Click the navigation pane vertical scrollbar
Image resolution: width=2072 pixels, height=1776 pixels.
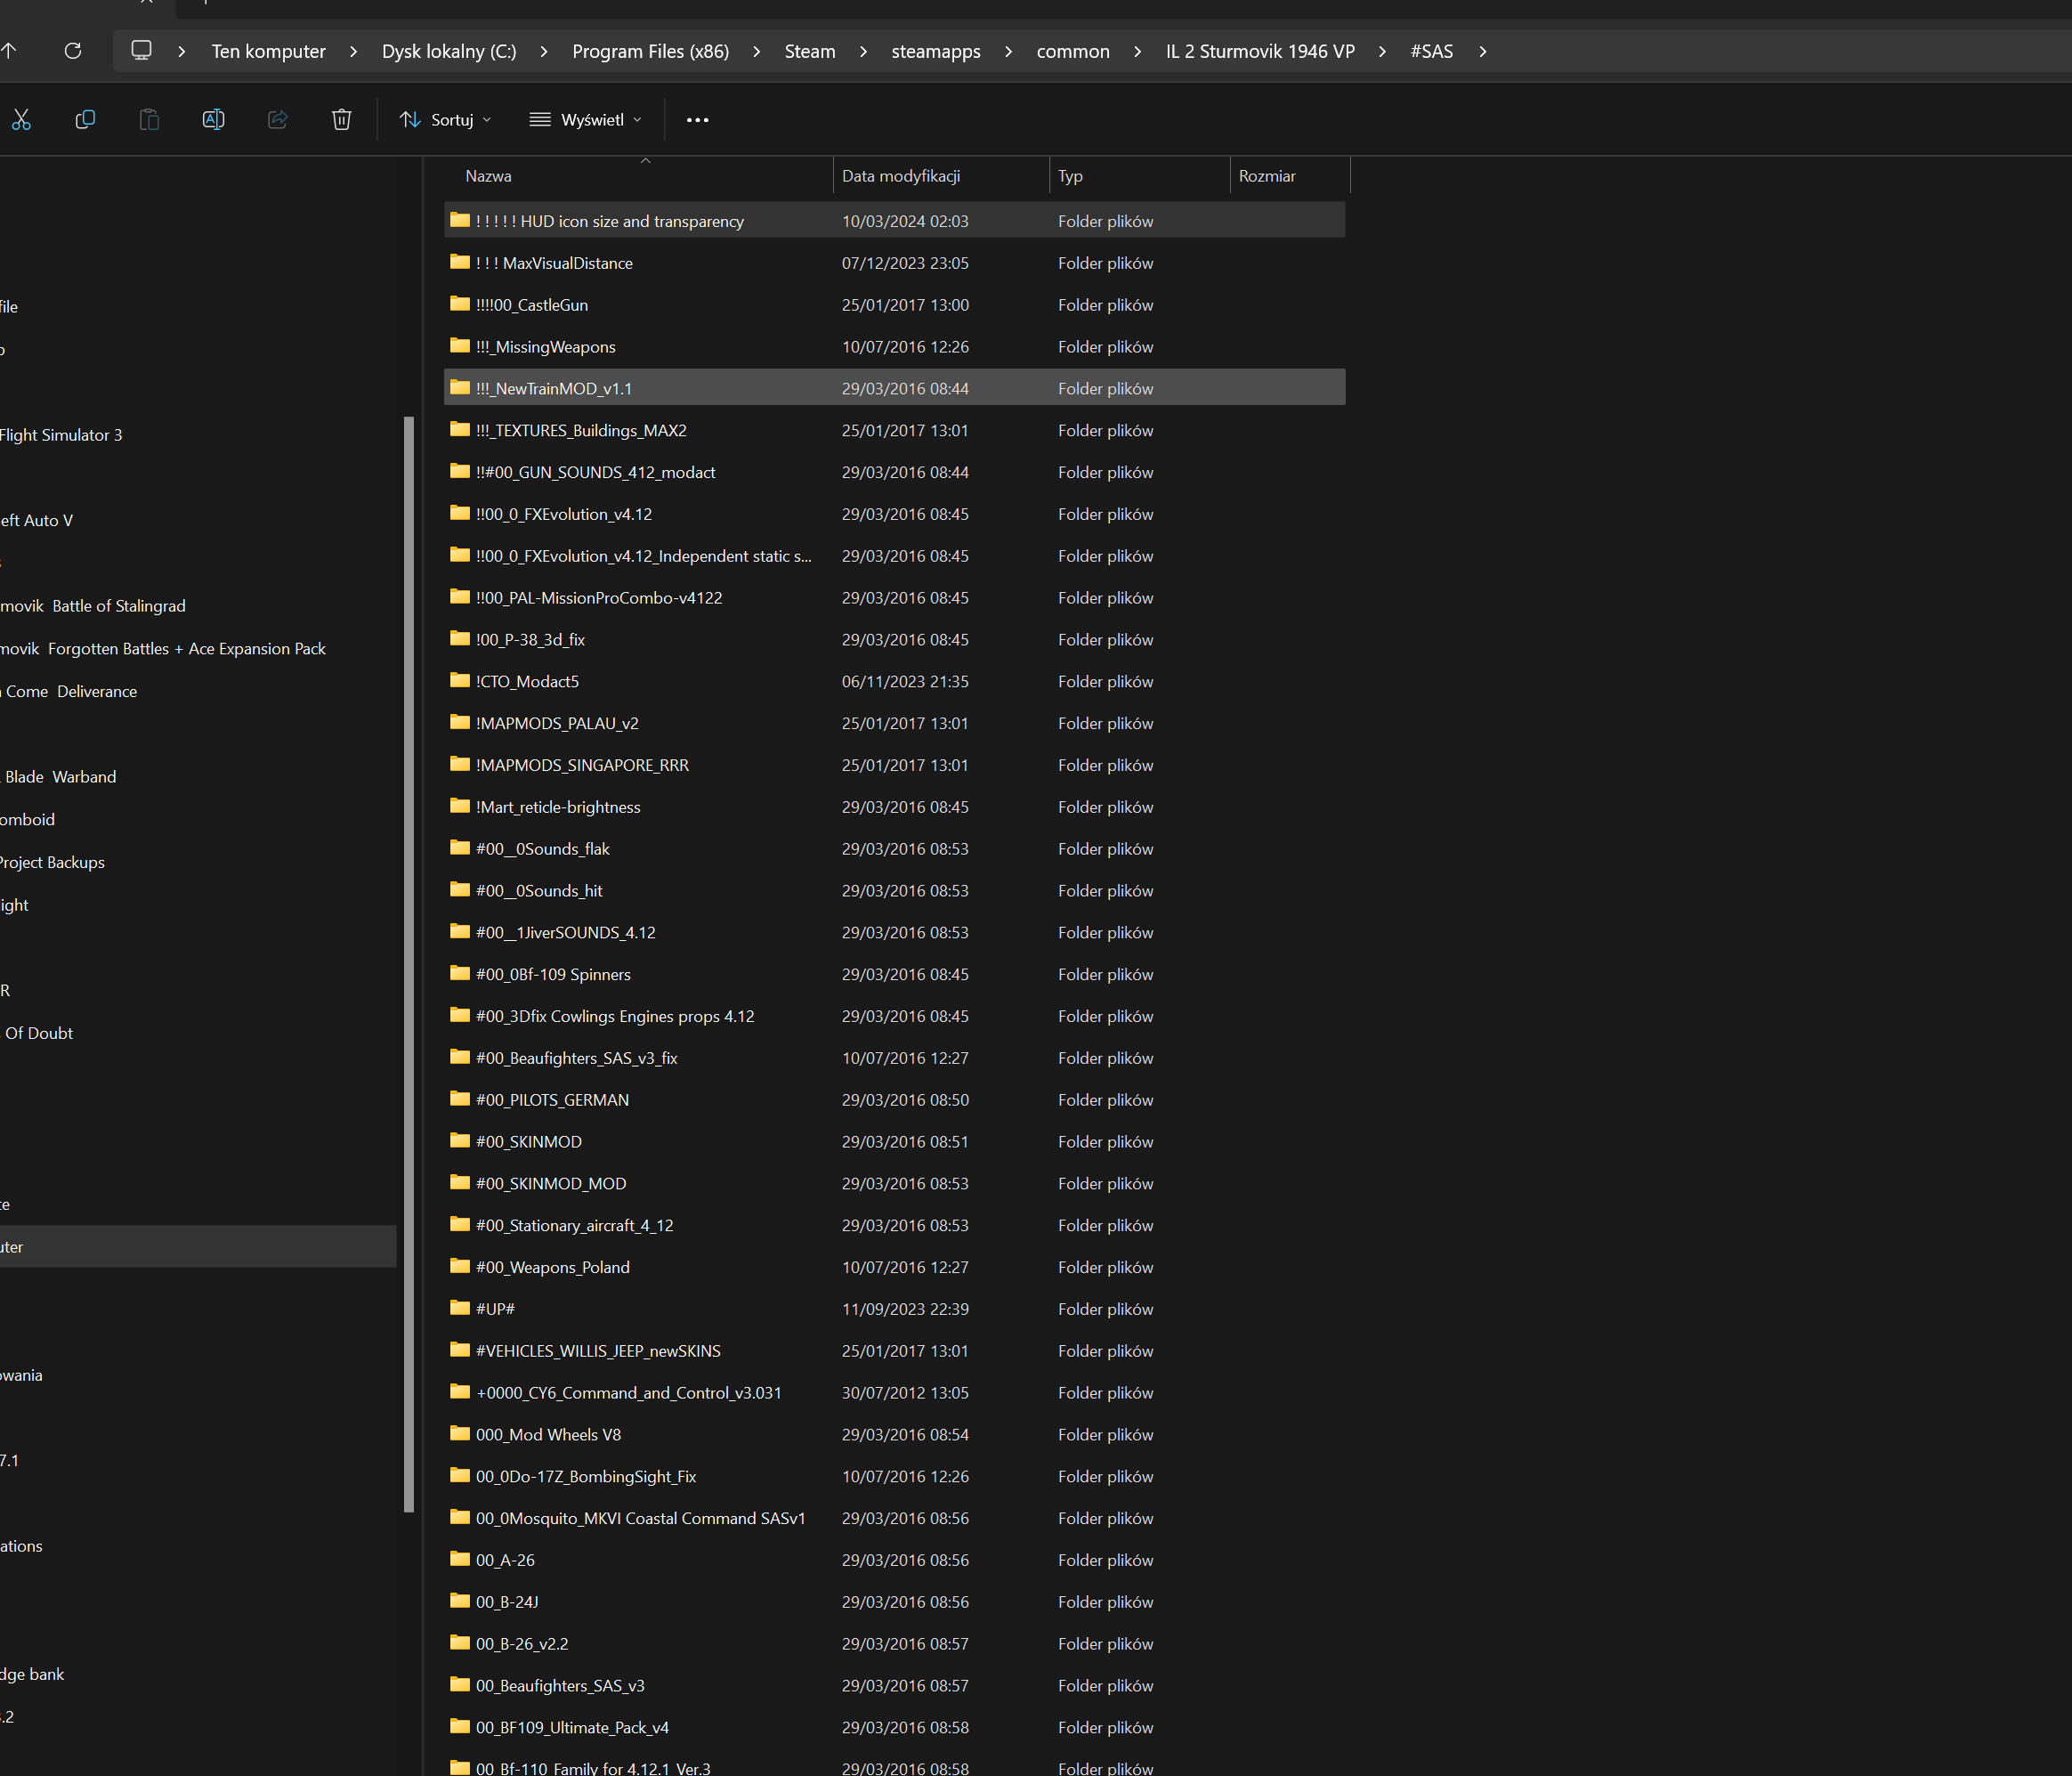click(x=408, y=964)
